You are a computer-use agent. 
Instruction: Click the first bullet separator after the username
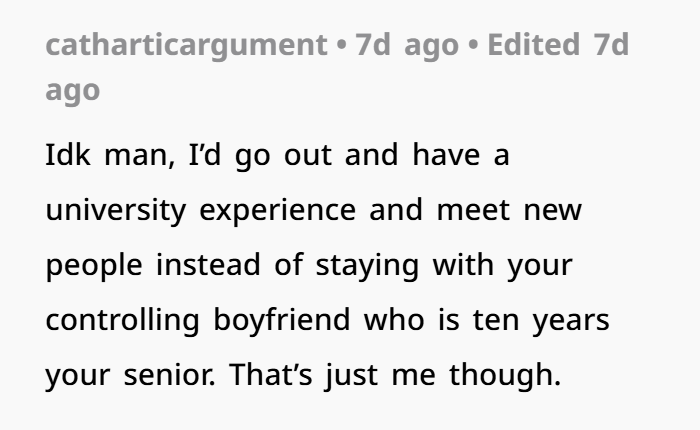coord(342,45)
